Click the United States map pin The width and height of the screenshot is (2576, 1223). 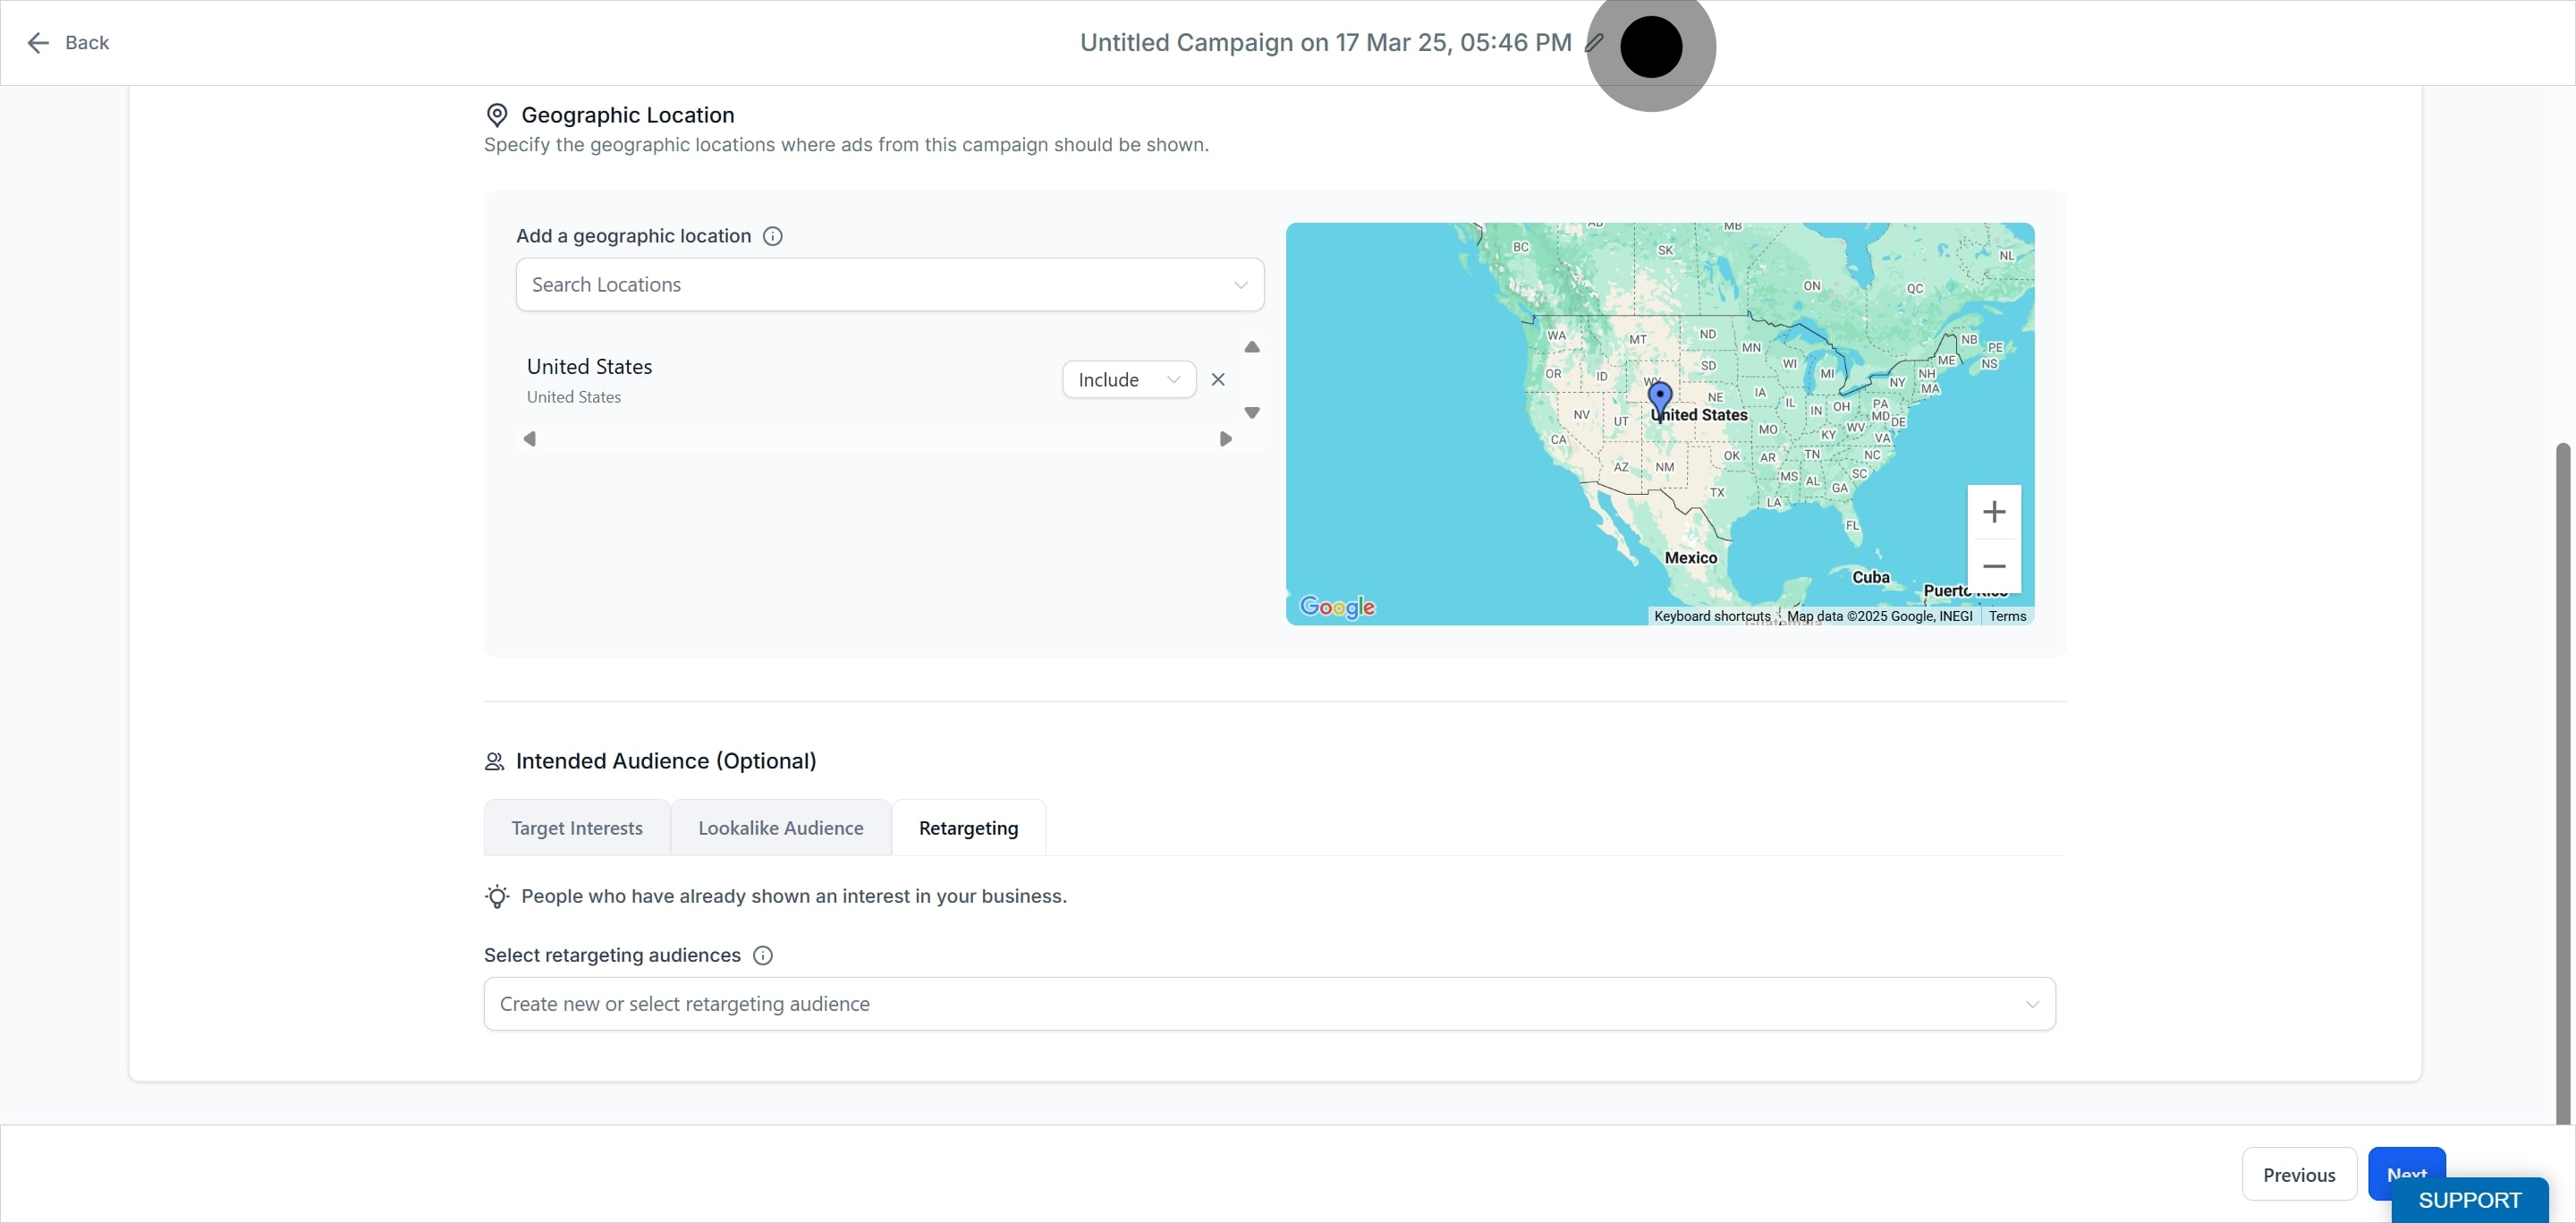[x=1659, y=398]
